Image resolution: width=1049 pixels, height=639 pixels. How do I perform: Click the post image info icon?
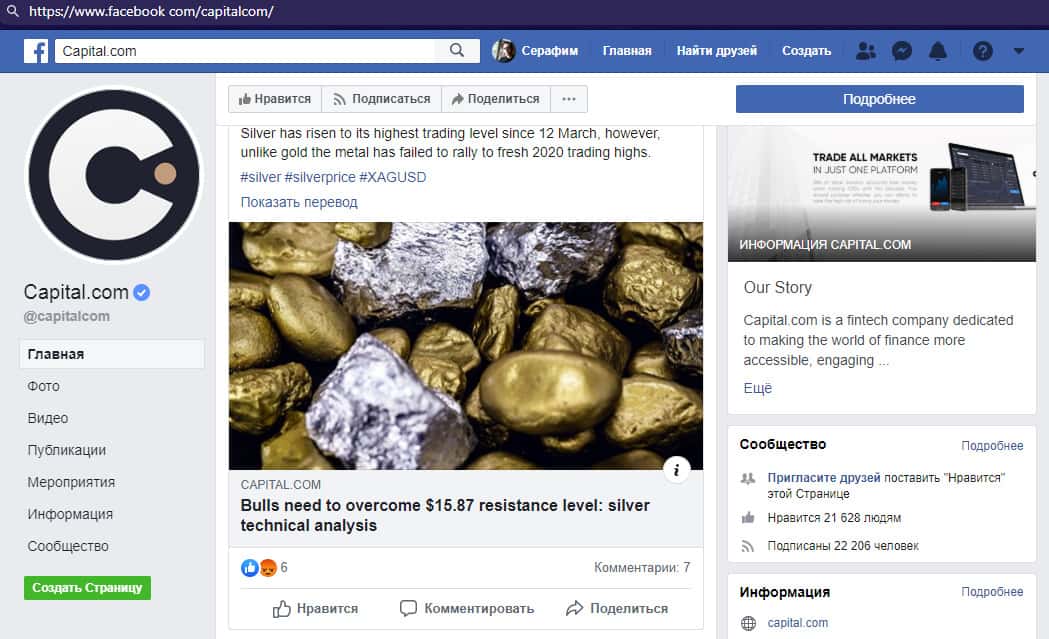676,470
